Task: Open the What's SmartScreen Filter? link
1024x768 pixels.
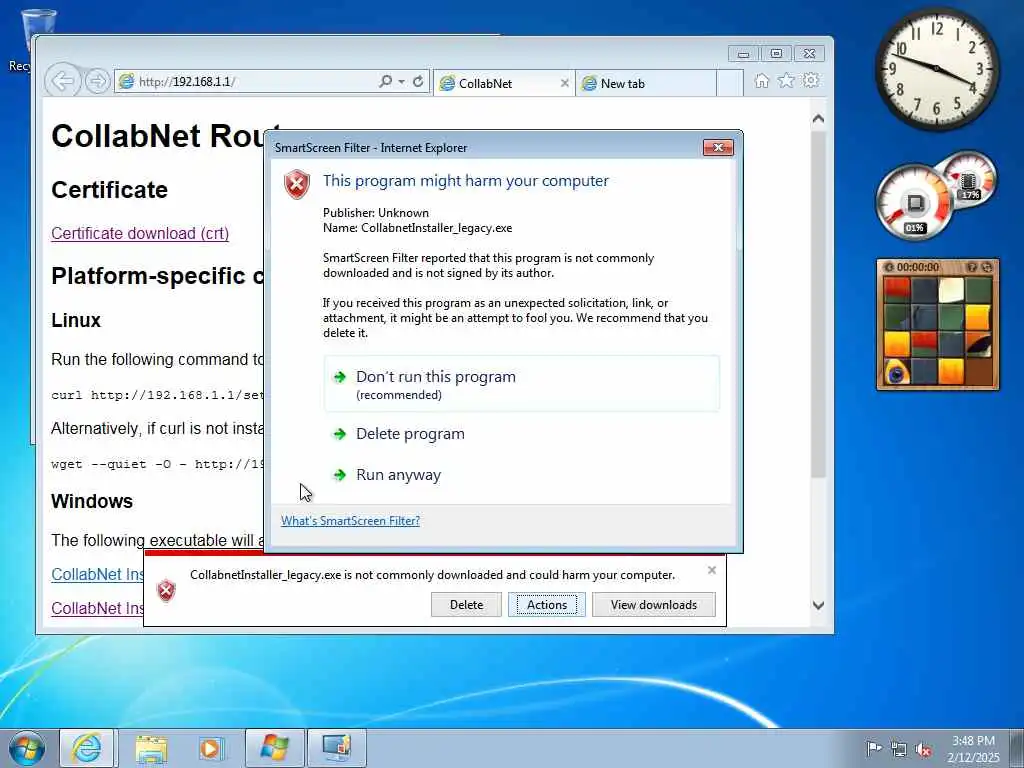Action: point(350,520)
